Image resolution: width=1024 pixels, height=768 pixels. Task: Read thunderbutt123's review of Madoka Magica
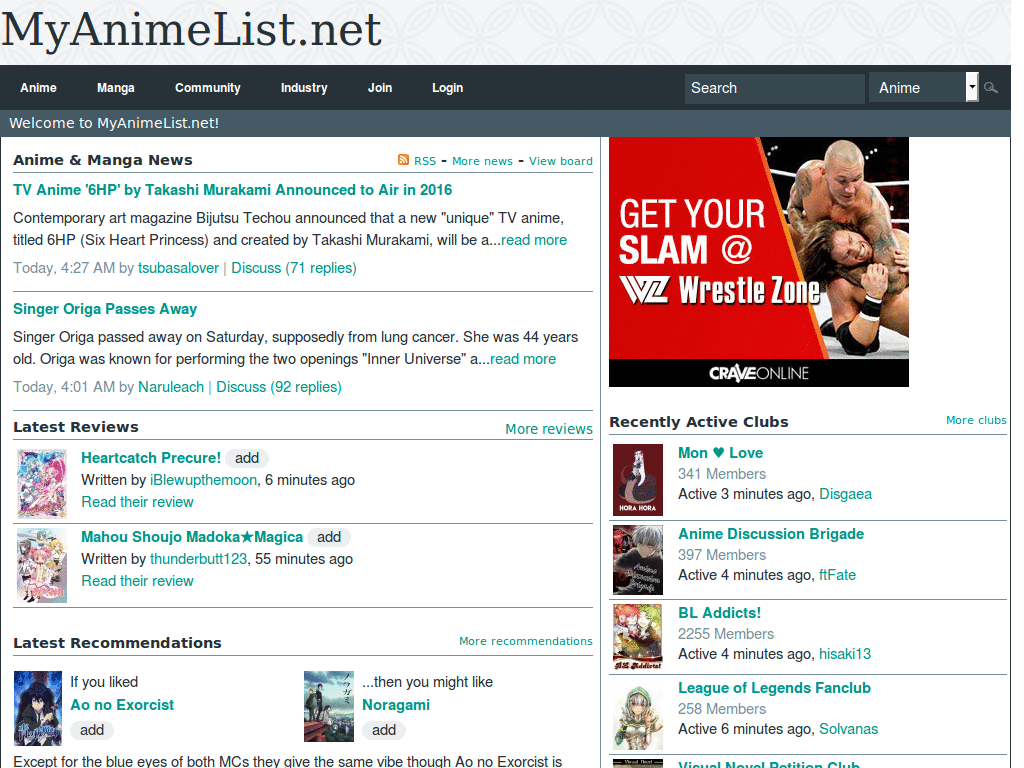tap(137, 581)
